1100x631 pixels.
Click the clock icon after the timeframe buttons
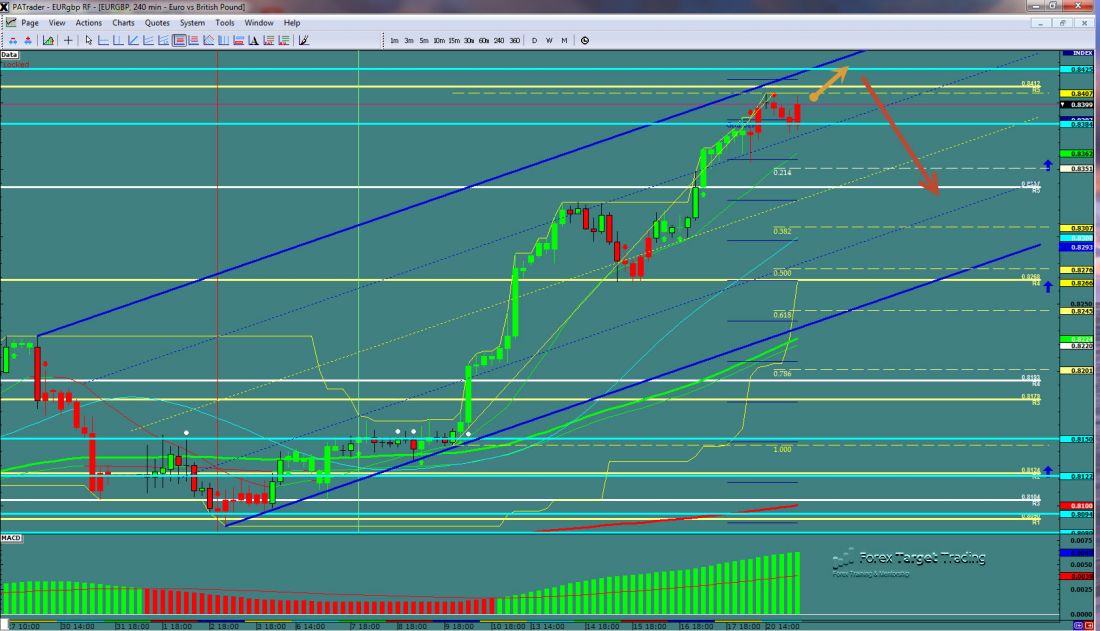[x=585, y=40]
